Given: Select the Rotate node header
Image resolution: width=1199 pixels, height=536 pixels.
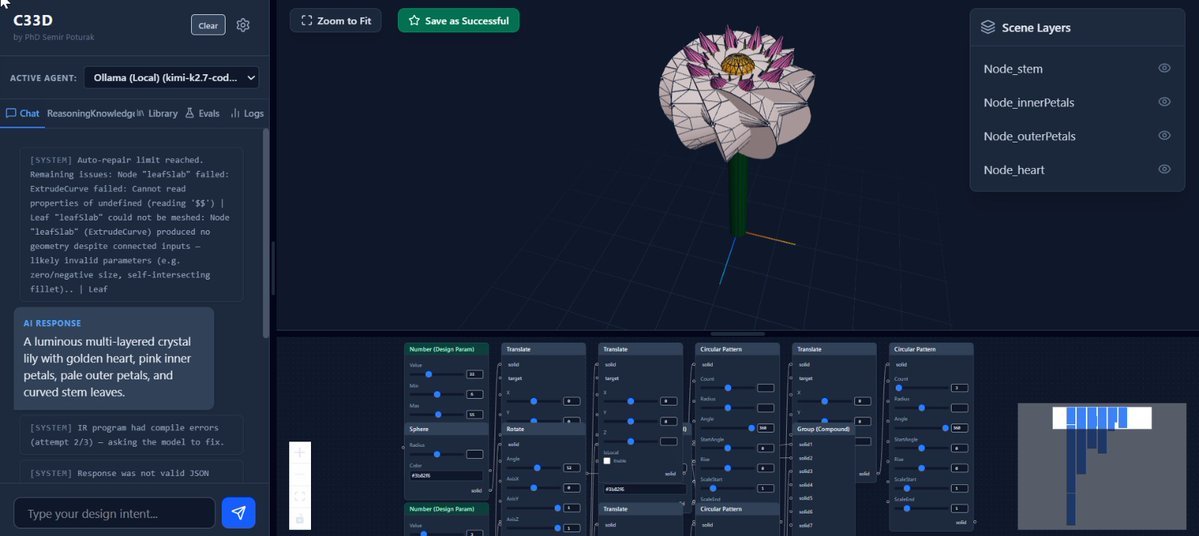Looking at the screenshot, I should tap(543, 429).
